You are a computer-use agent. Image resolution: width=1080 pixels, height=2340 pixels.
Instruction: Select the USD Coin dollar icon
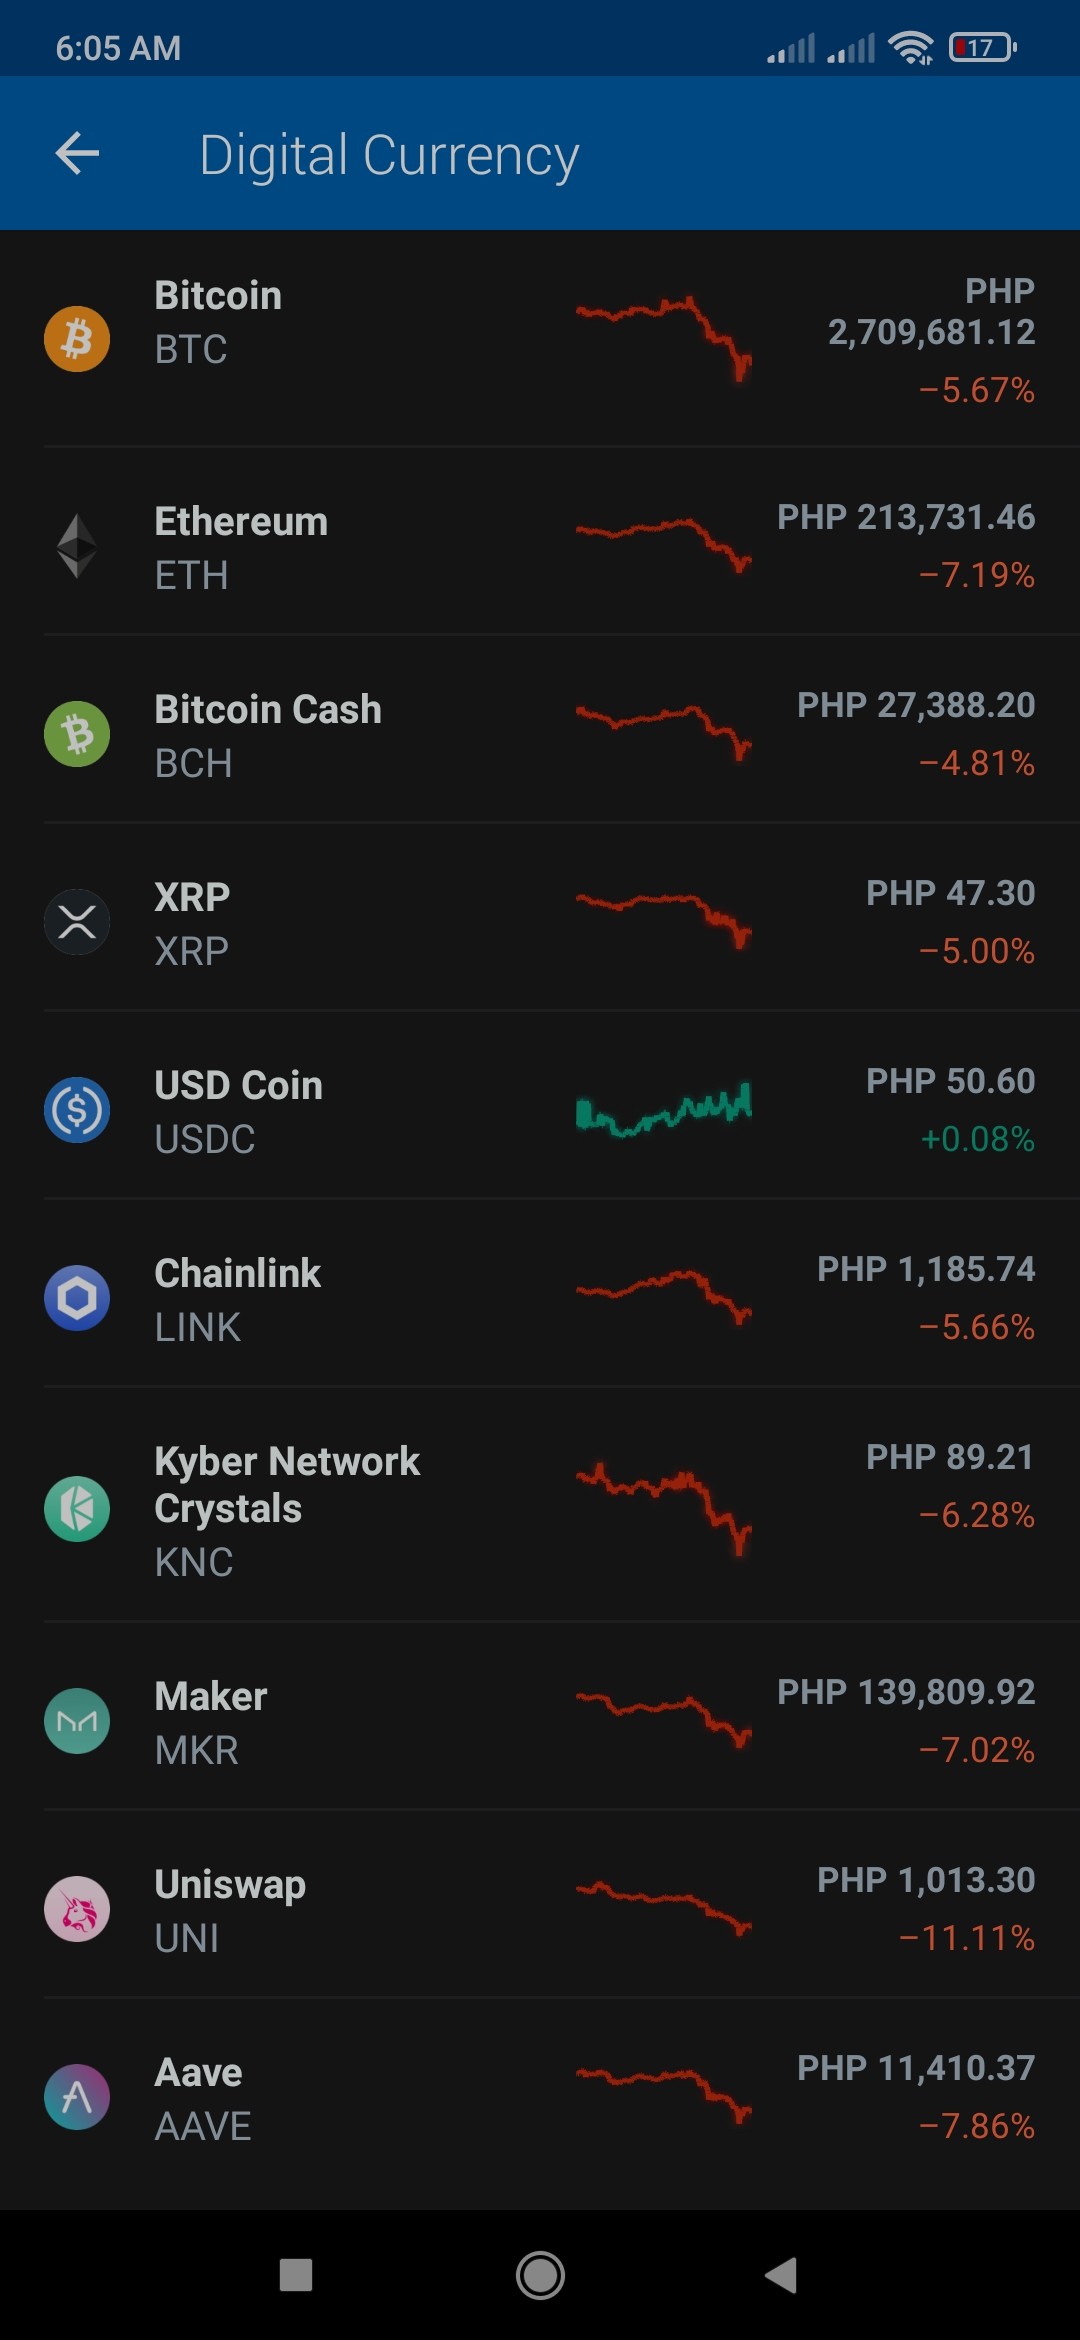(77, 1110)
